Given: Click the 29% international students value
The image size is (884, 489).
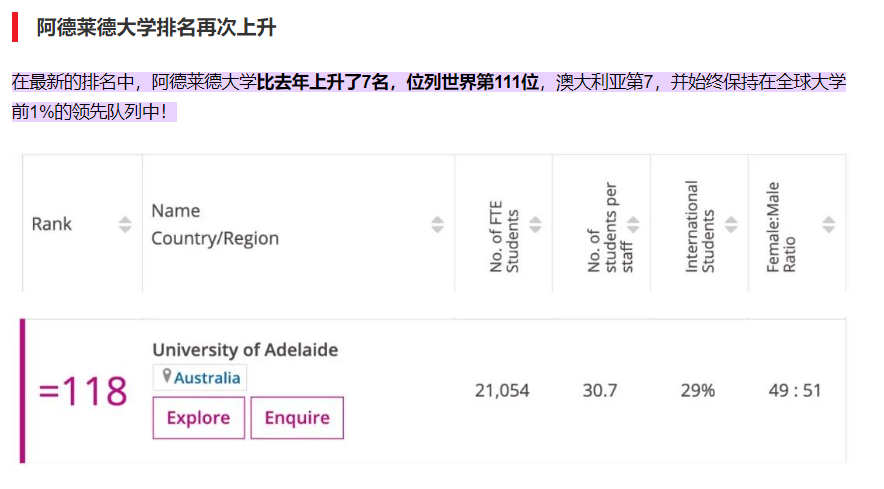Looking at the screenshot, I should click(698, 390).
